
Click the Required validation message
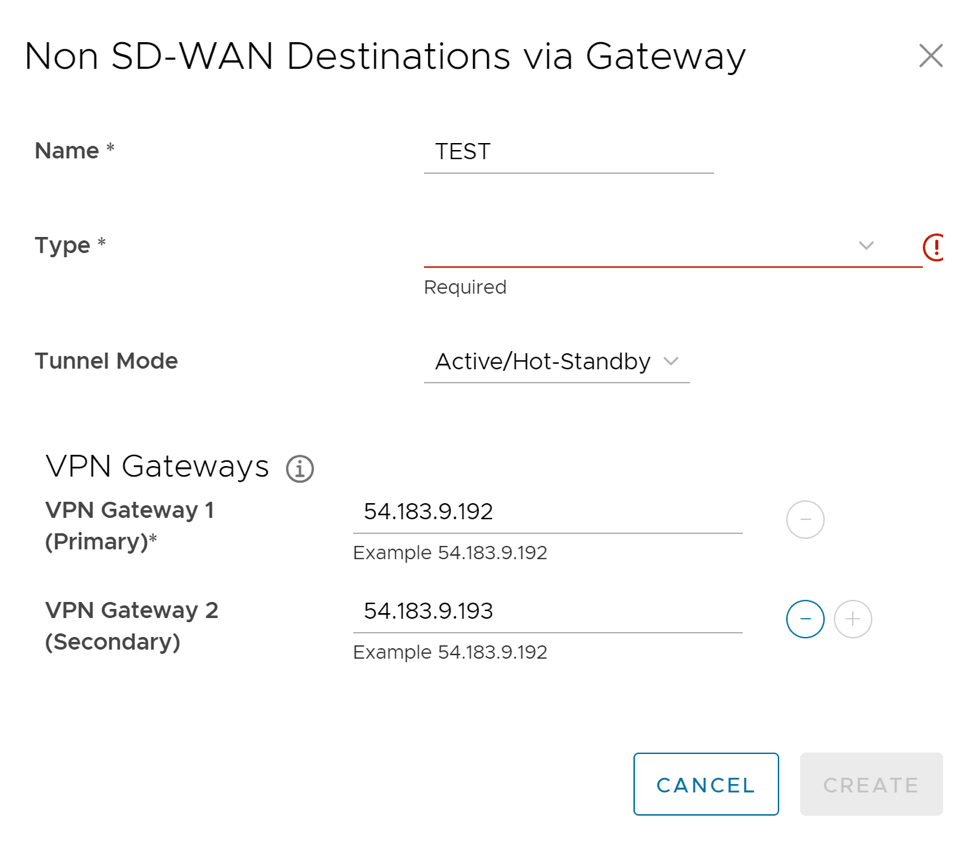pos(465,288)
